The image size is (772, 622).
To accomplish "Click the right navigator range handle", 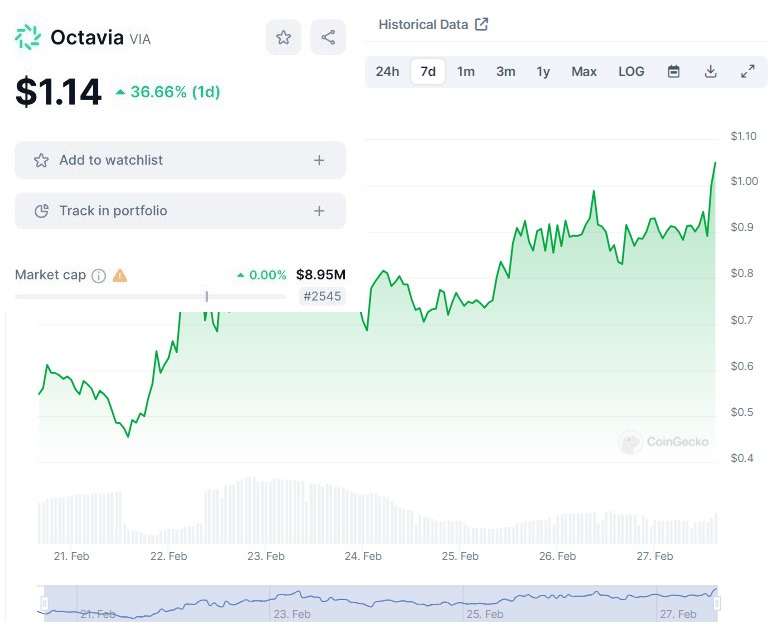I will (717, 603).
